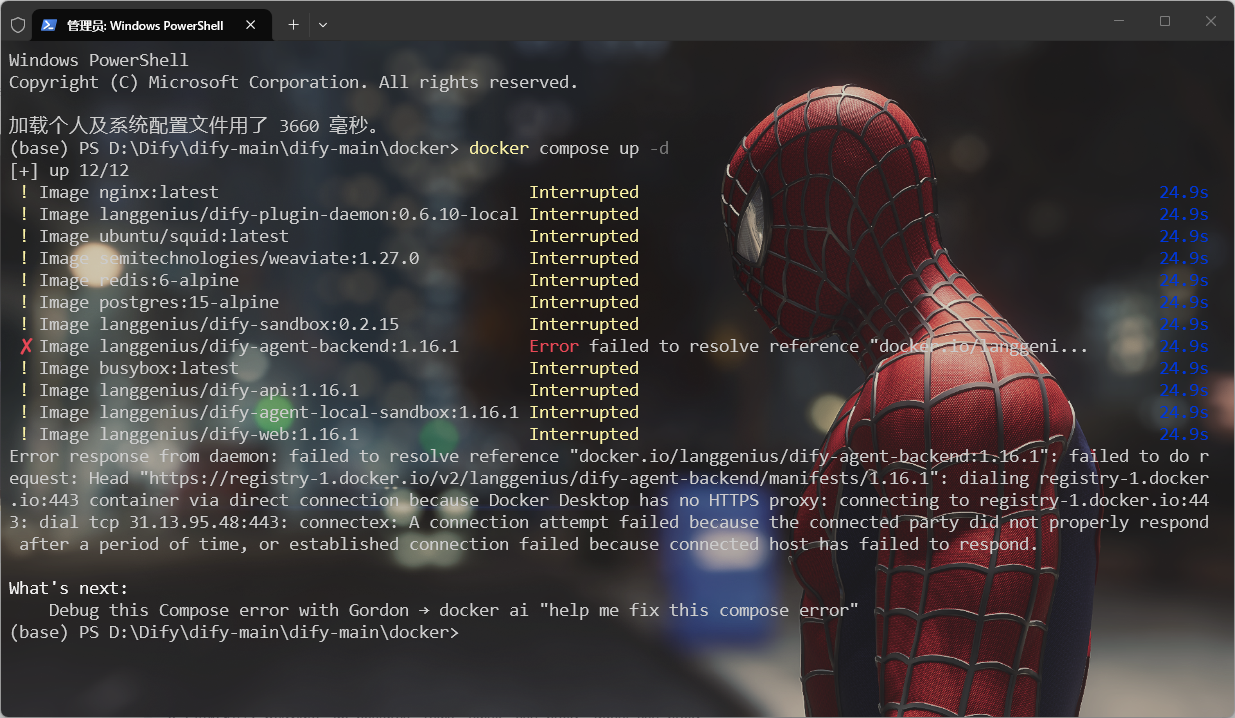Click 'Interrupted' status on nginx row
This screenshot has width=1235, height=718.
point(584,192)
